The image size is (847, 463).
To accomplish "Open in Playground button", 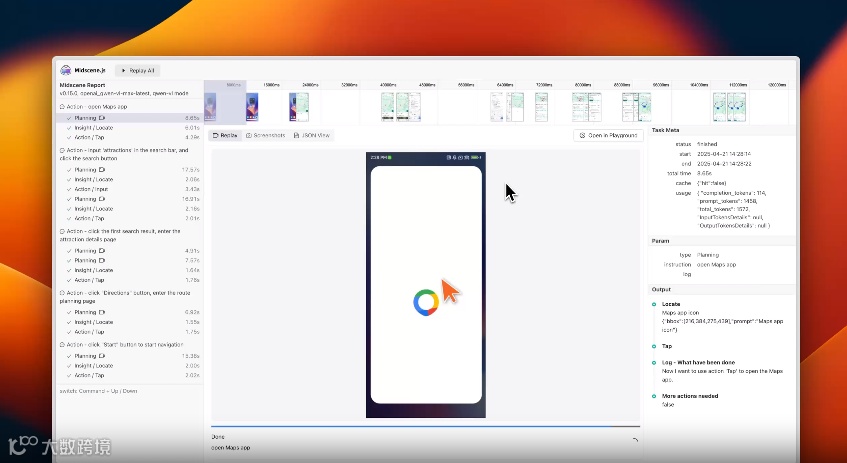I will point(608,135).
